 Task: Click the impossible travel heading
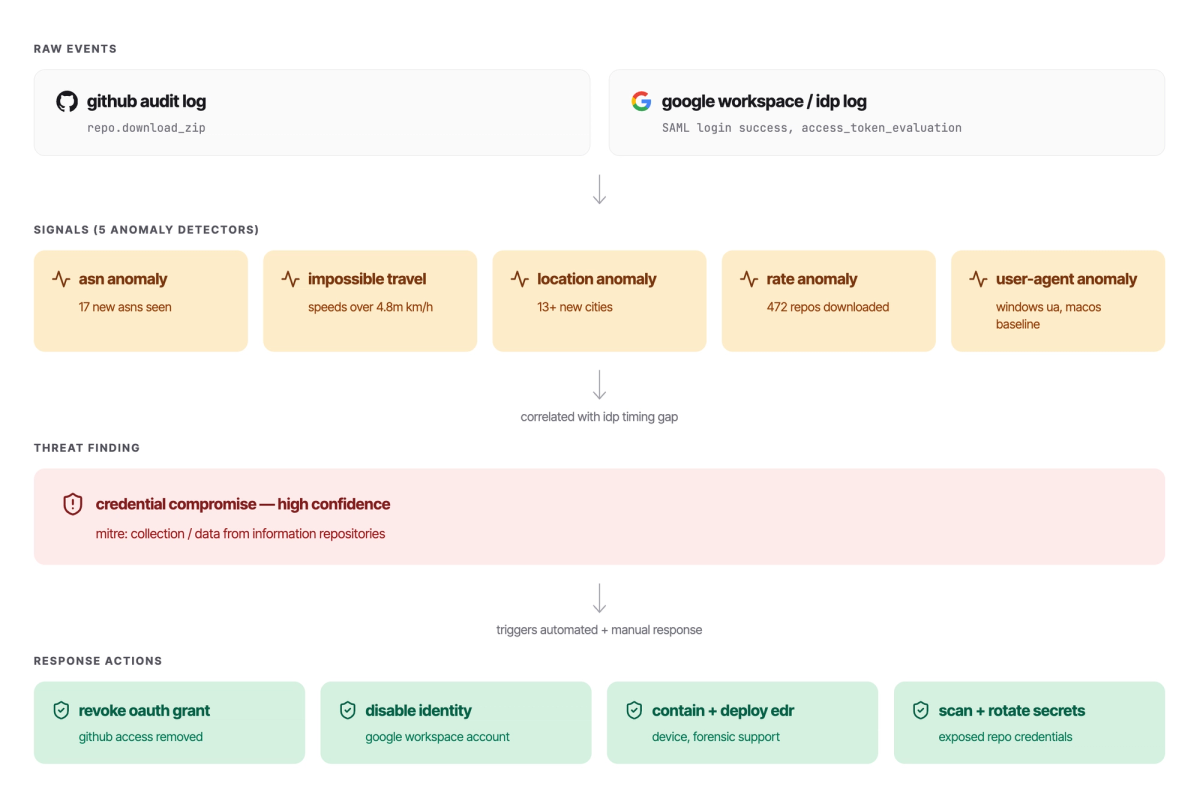pyautogui.click(x=367, y=279)
